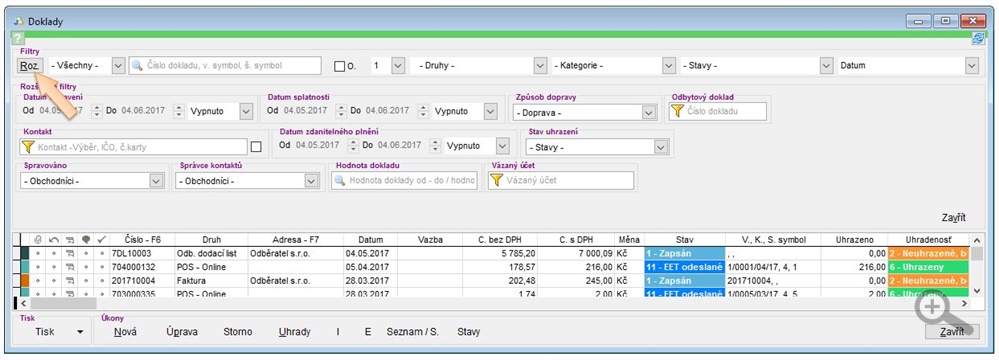The height and width of the screenshot is (360, 999).
Task: Click the Úhrady action item
Action: (x=295, y=332)
